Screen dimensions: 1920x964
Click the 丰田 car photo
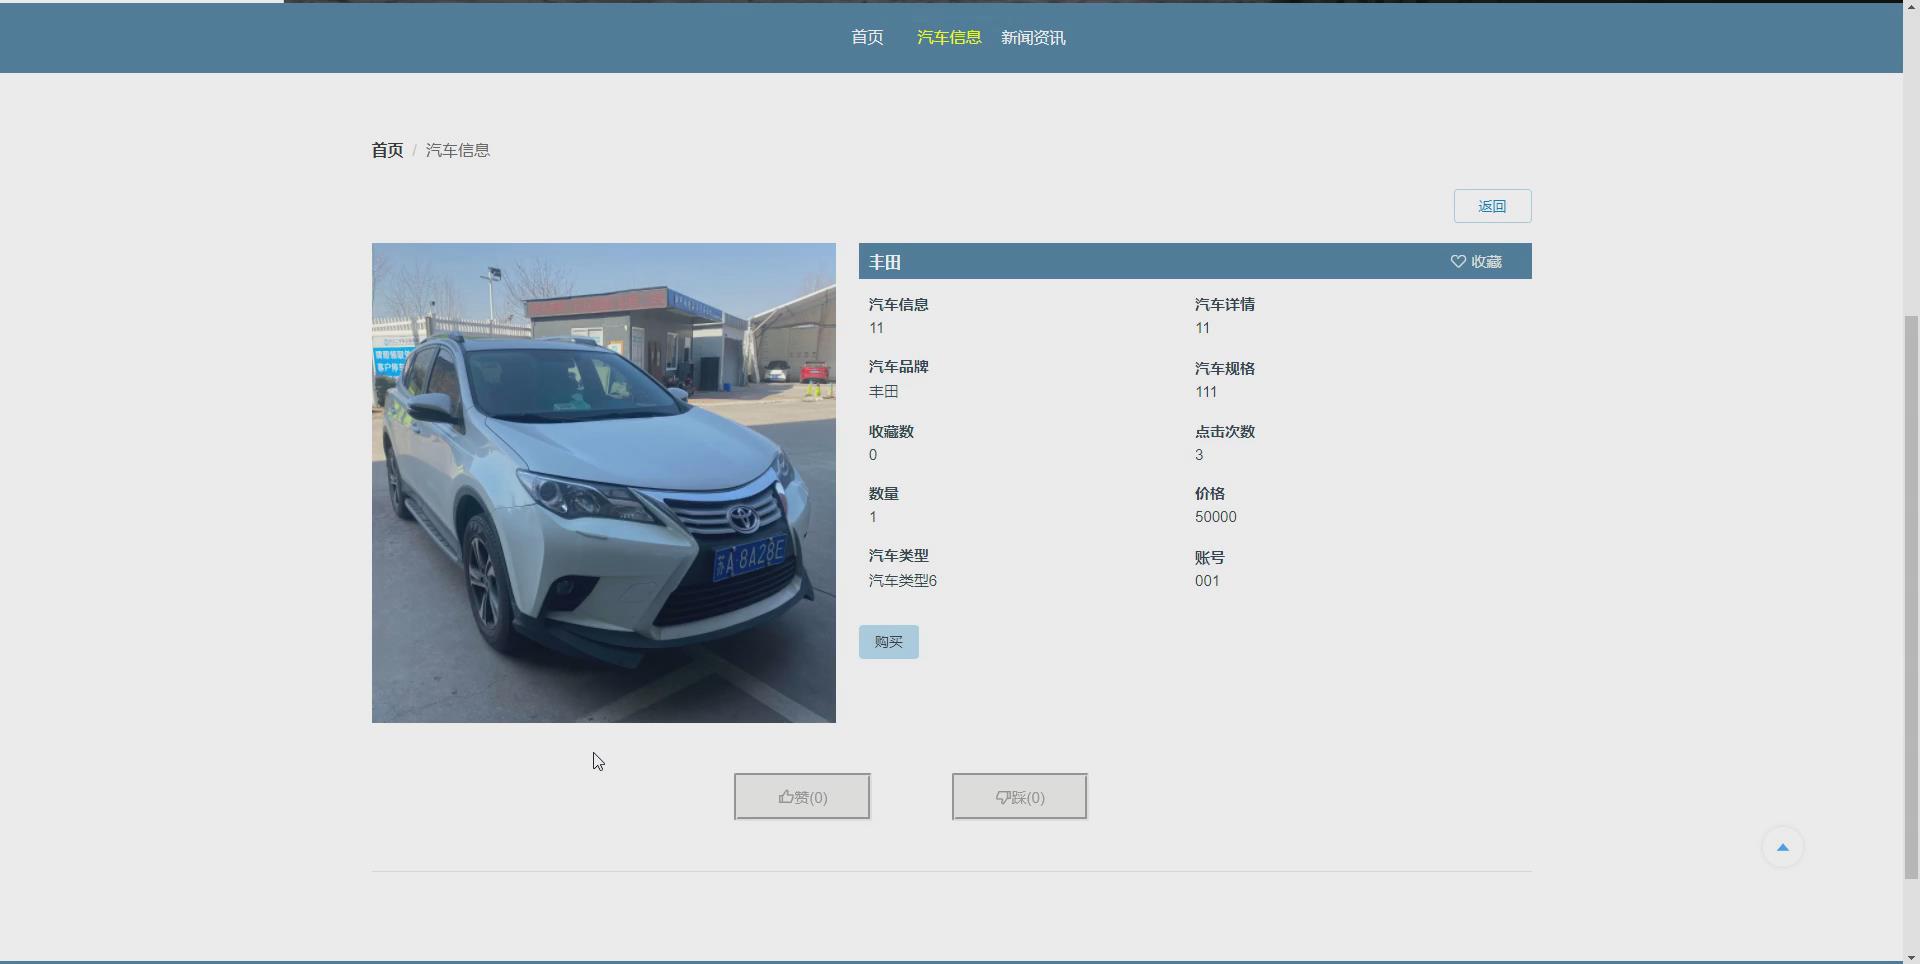(x=604, y=483)
